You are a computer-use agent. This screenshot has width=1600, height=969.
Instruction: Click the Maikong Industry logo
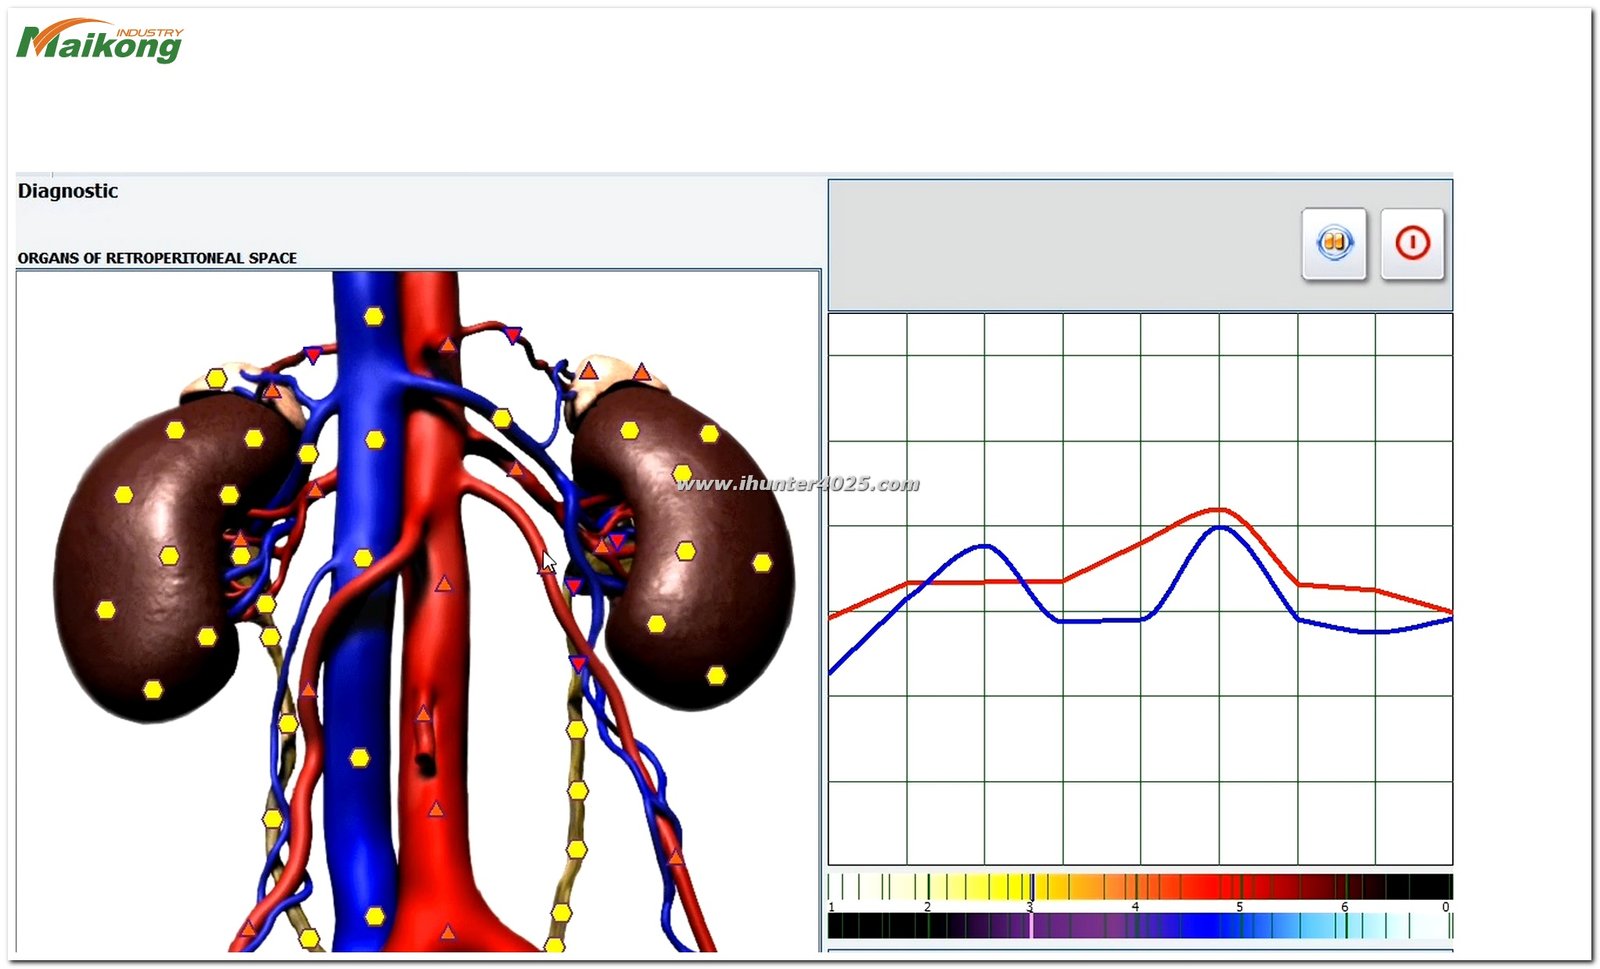(100, 42)
